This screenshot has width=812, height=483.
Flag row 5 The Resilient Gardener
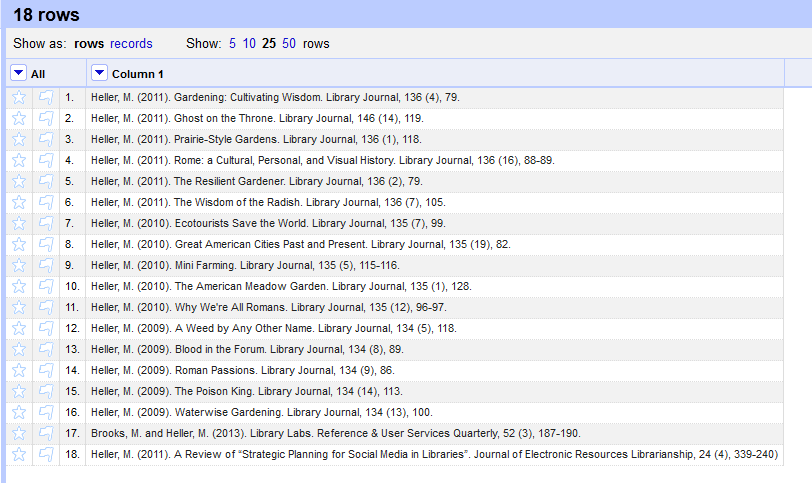click(46, 181)
